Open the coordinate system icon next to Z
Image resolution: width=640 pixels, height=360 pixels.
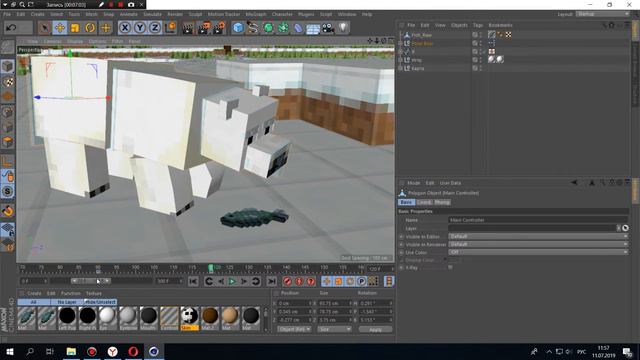(170, 28)
